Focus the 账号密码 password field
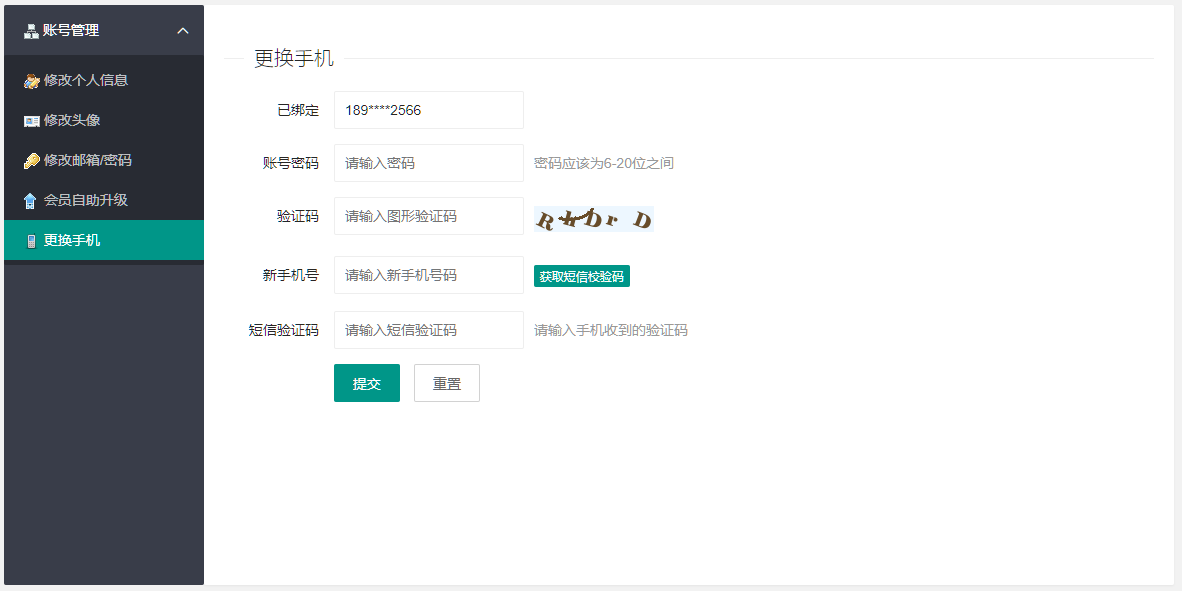Image resolution: width=1182 pixels, height=591 pixels. click(429, 163)
